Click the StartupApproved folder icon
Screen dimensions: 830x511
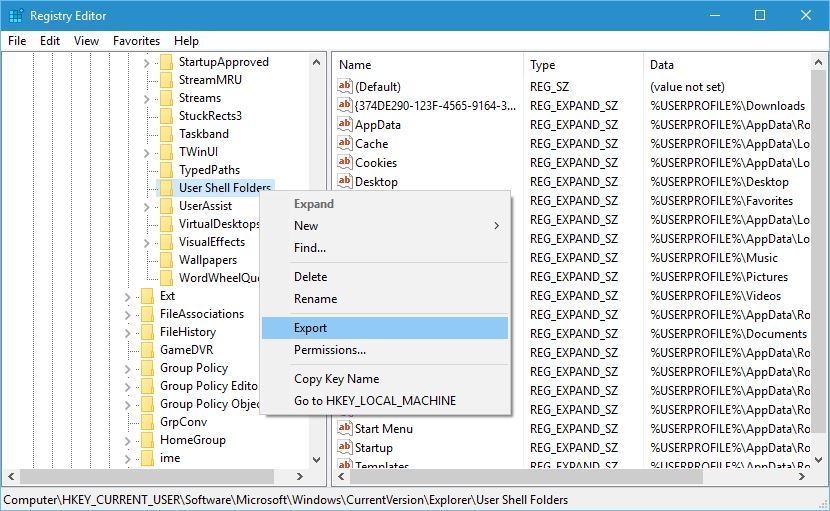tap(166, 62)
